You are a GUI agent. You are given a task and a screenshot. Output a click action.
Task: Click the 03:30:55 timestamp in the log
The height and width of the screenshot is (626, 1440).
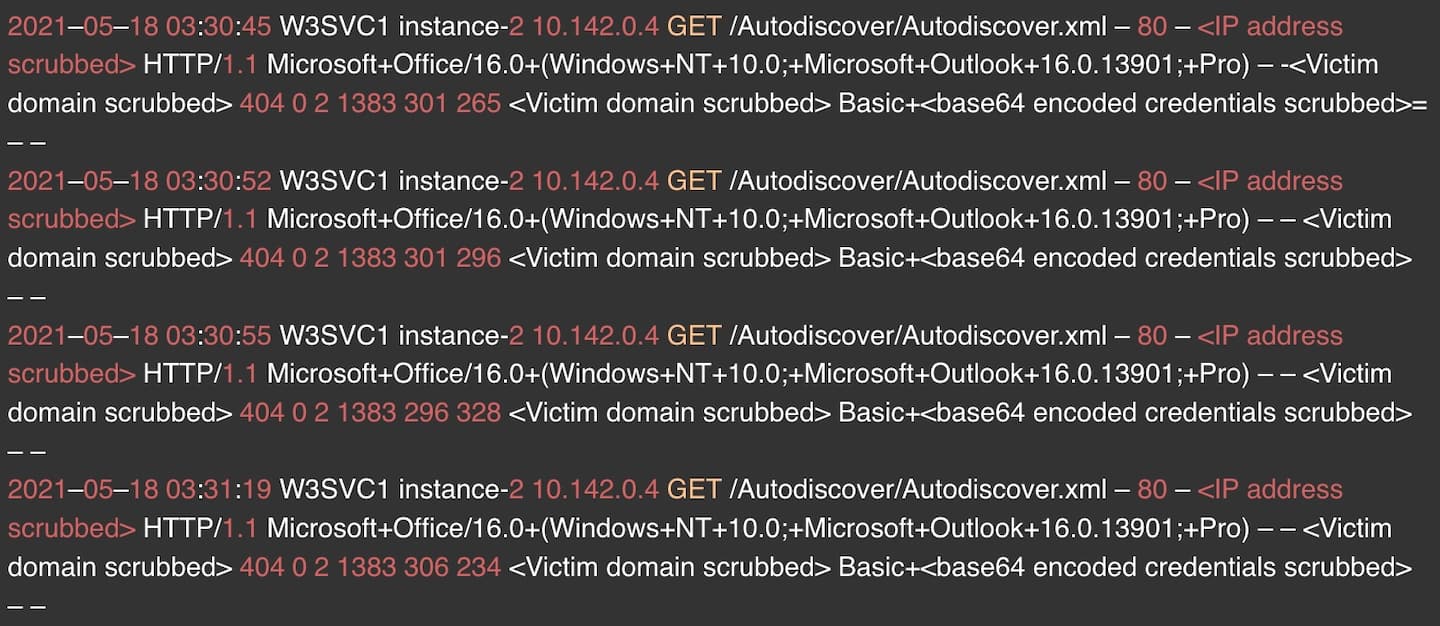(219, 335)
